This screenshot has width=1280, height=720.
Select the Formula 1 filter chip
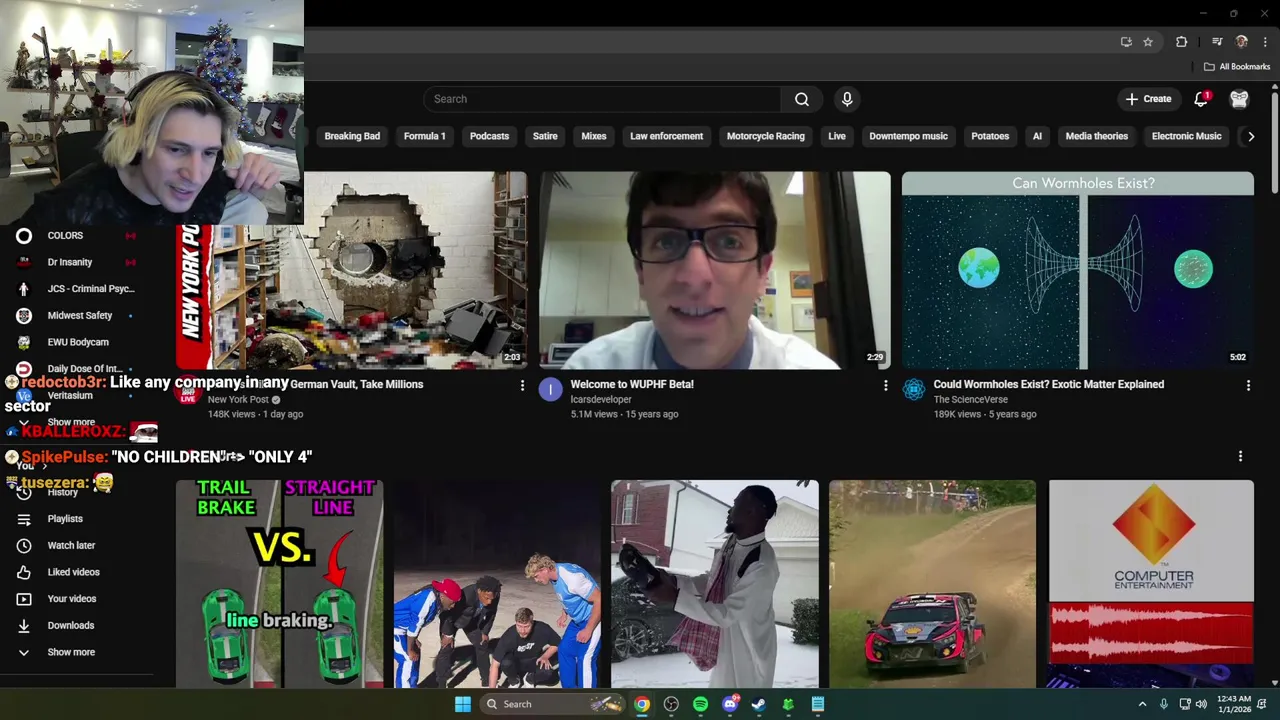point(425,136)
